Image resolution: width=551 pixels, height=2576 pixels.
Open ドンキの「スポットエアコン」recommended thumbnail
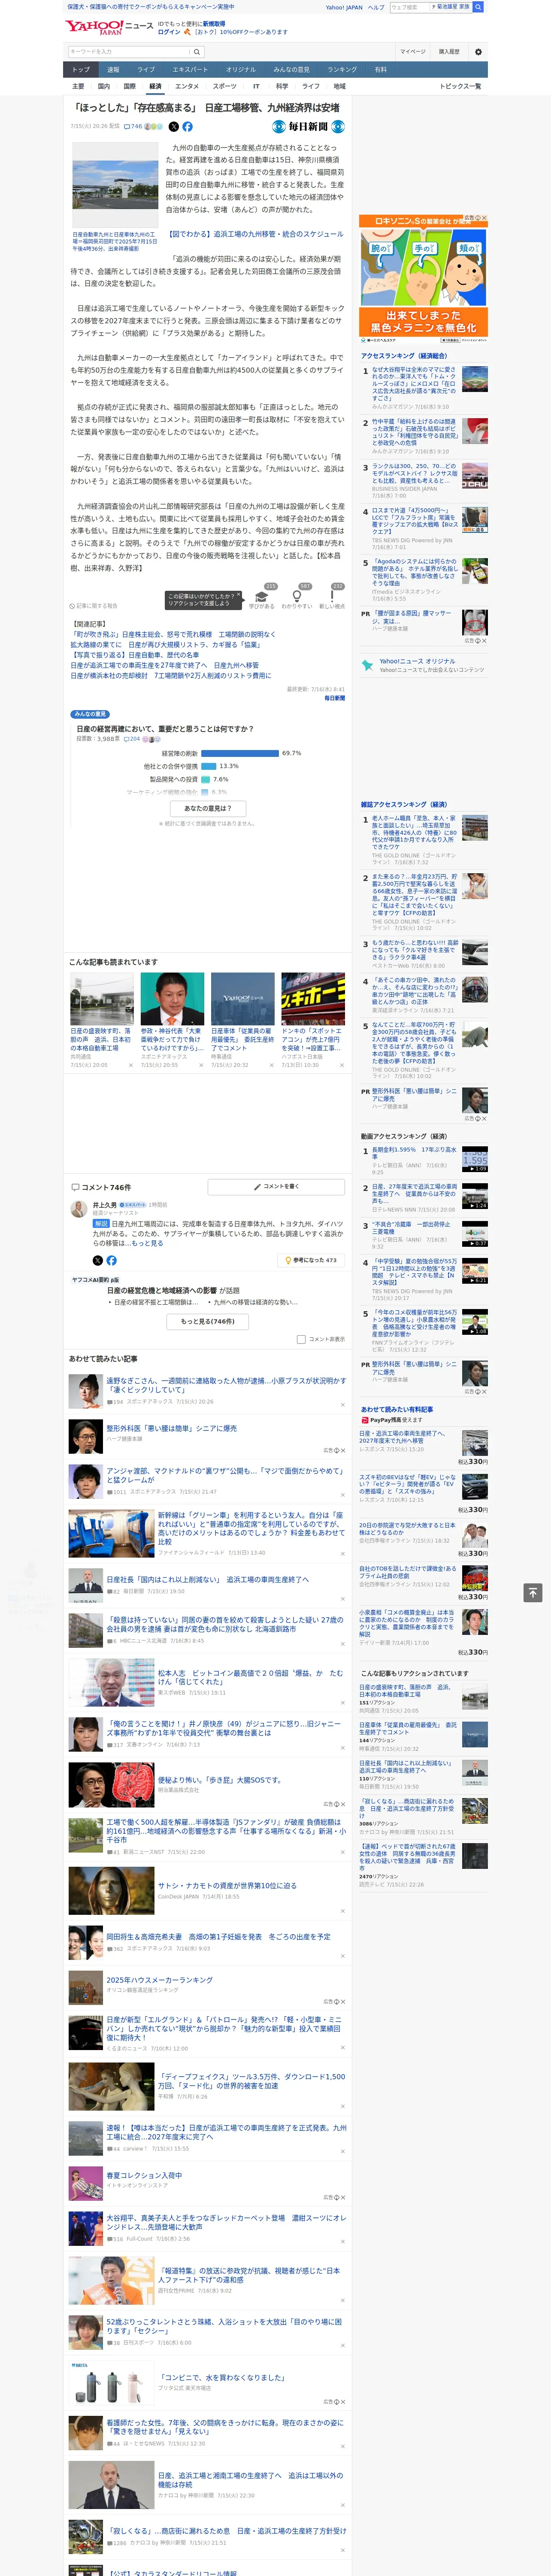pyautogui.click(x=312, y=998)
